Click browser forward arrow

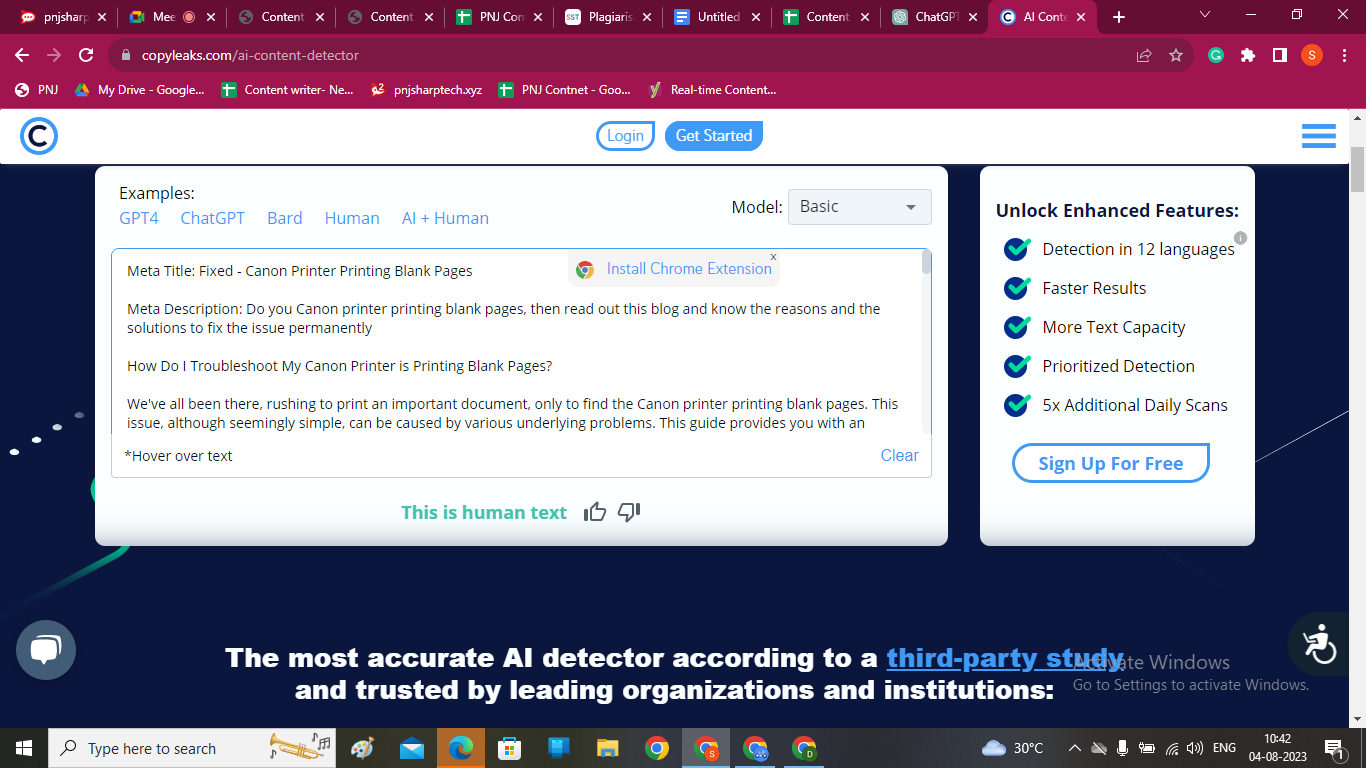[54, 55]
